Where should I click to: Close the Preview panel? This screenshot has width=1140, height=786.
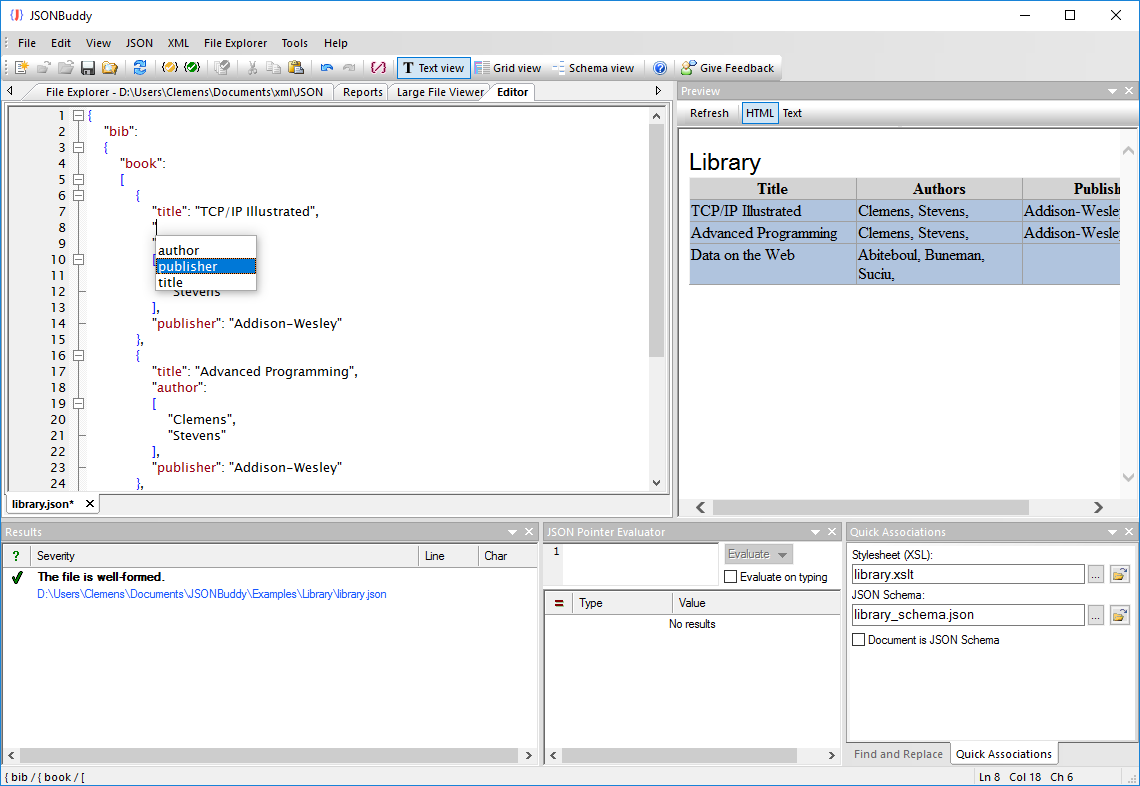tap(1129, 91)
